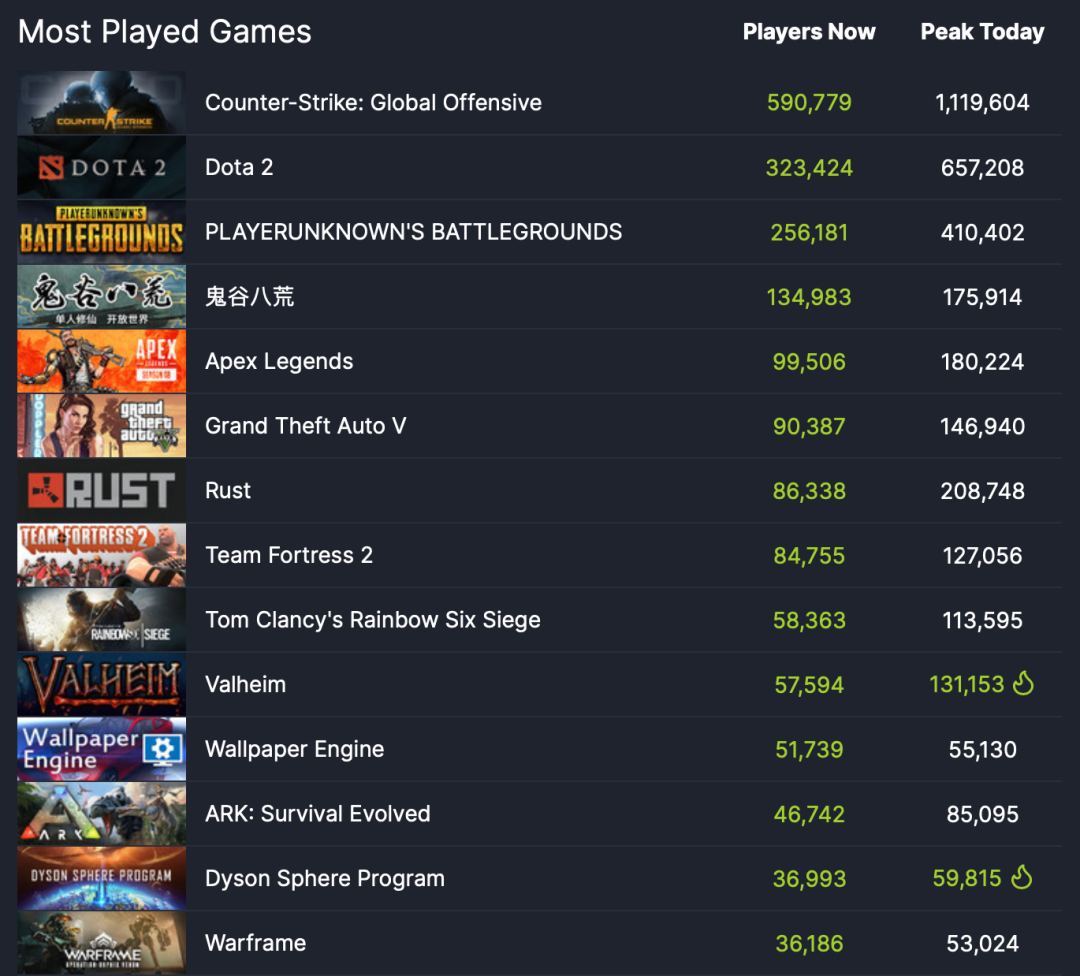Open the Apex Legends title link
The width and height of the screenshot is (1080, 976).
click(279, 362)
